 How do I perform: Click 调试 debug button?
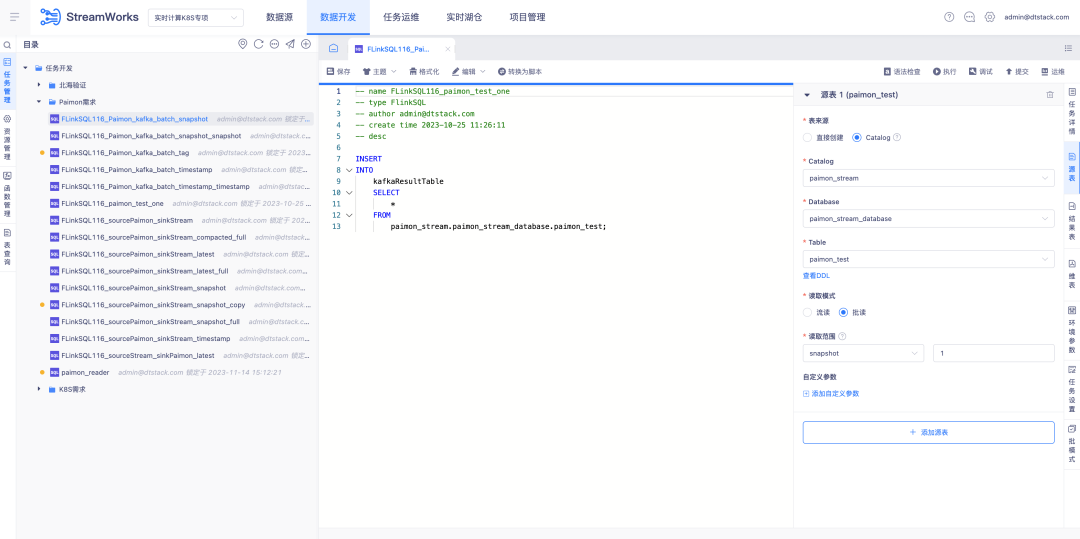[981, 72]
